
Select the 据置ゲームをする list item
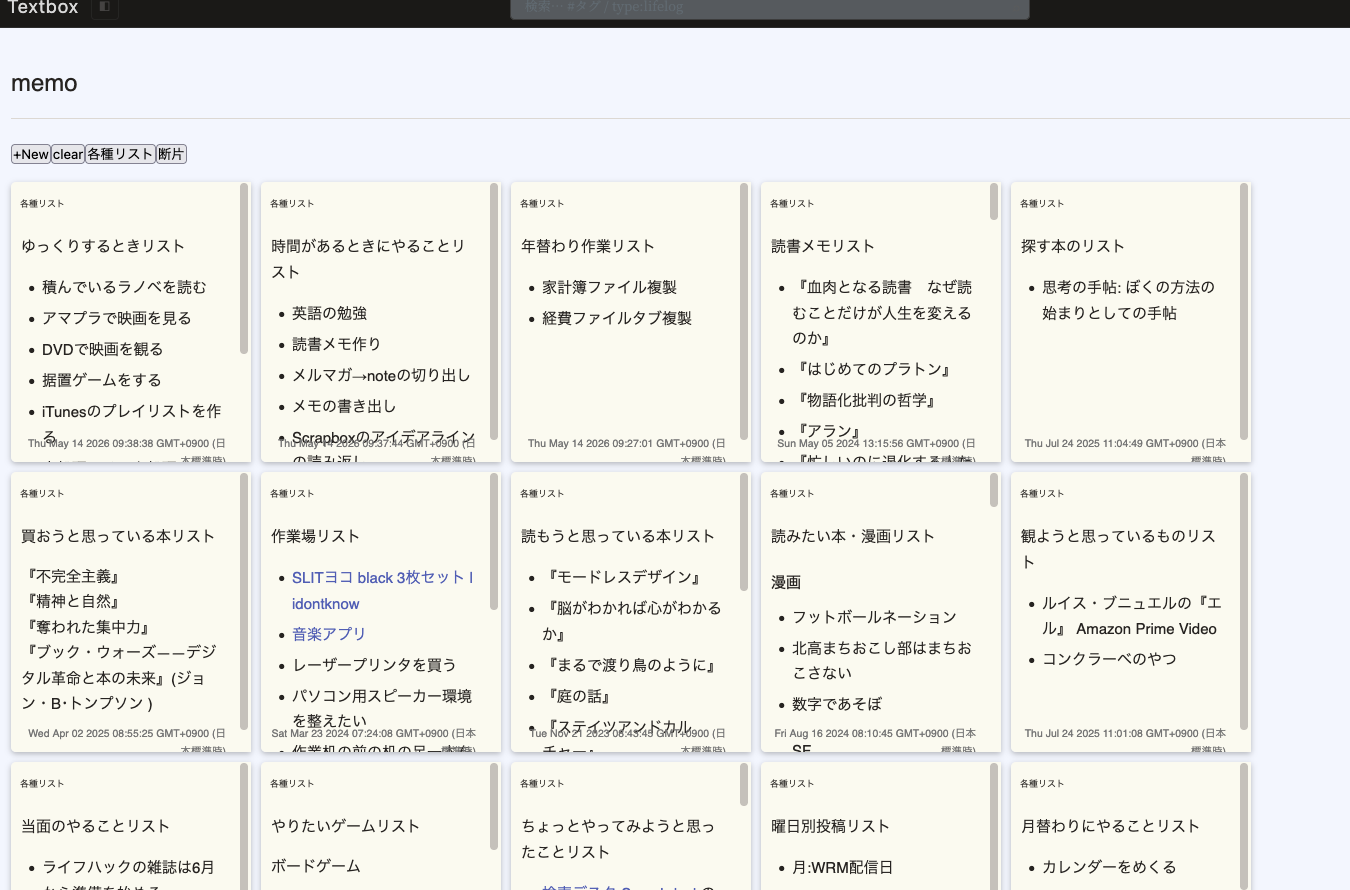[x=101, y=380]
